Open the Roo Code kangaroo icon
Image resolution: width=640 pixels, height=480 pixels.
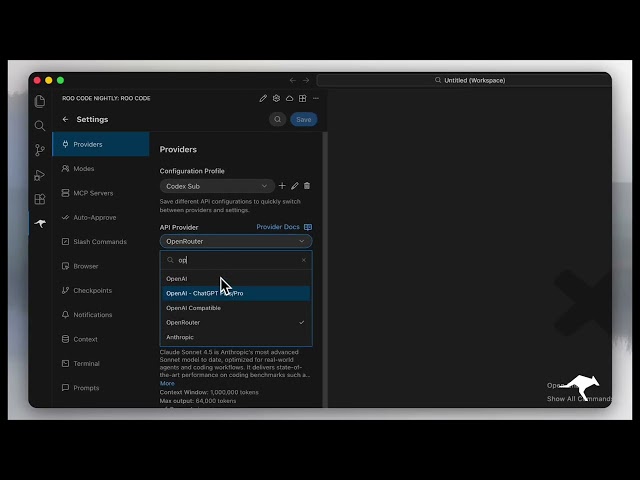40,223
